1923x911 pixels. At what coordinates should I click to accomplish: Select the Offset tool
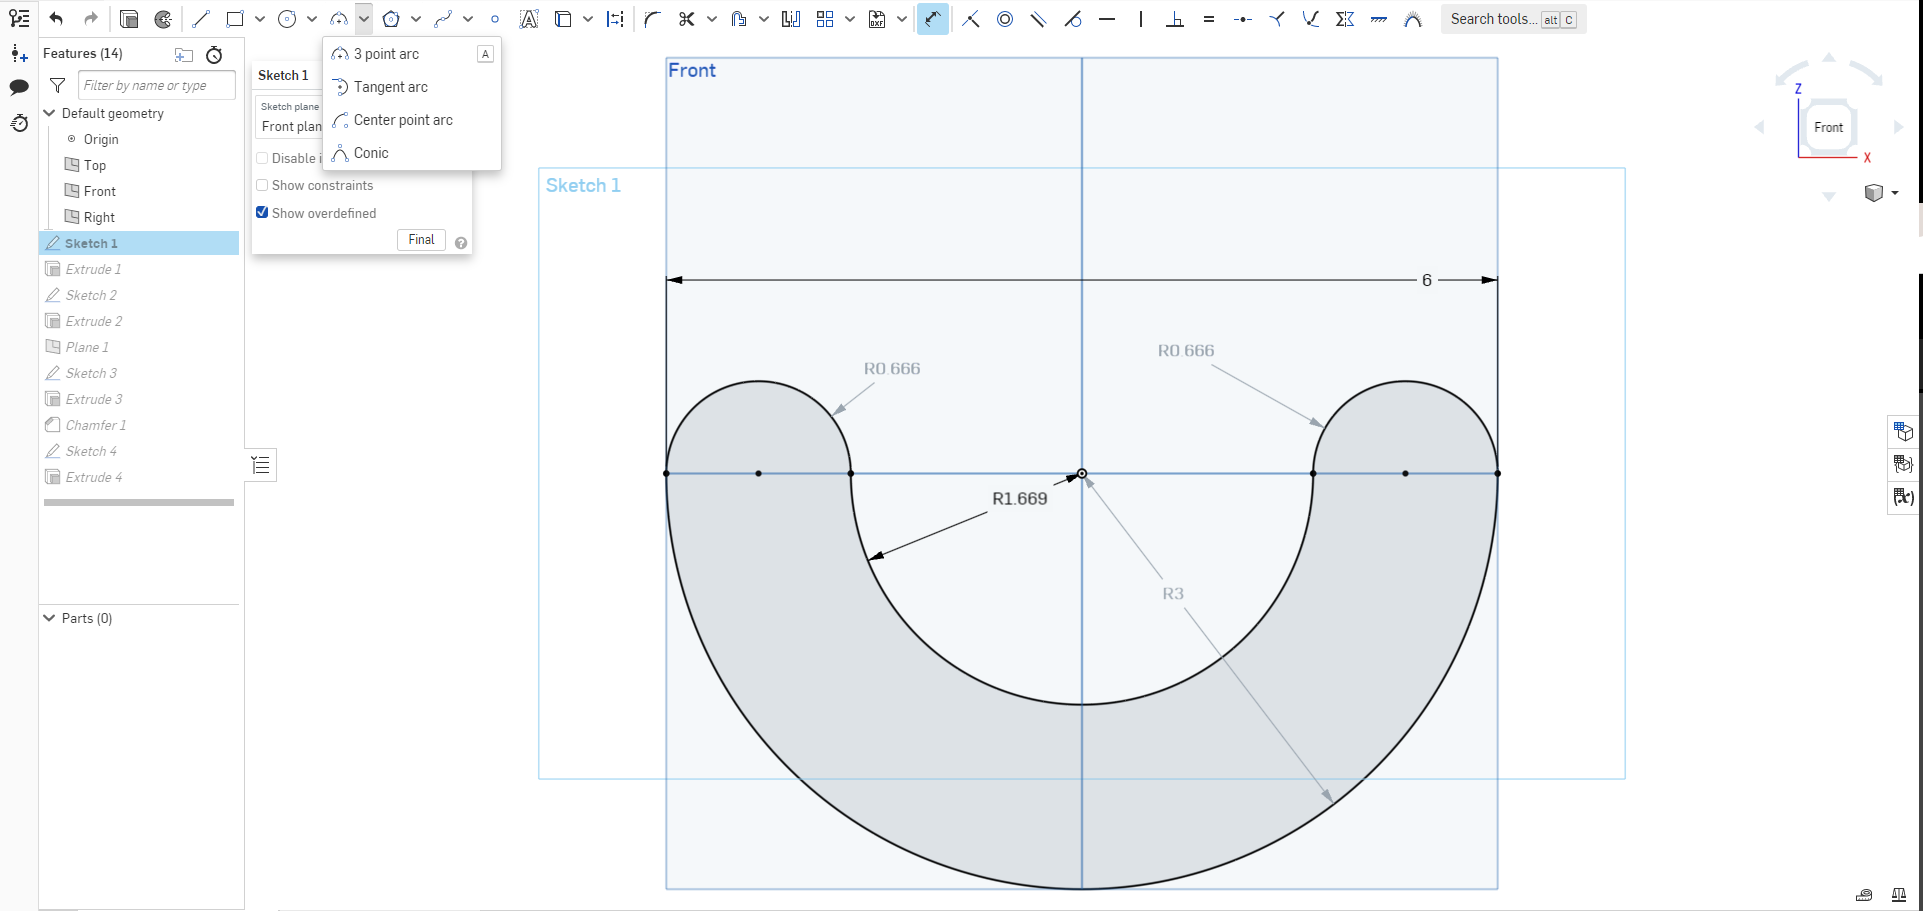737,18
